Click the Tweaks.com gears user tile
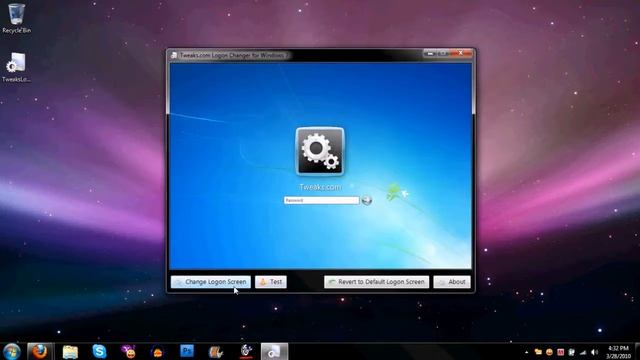 (x=320, y=151)
